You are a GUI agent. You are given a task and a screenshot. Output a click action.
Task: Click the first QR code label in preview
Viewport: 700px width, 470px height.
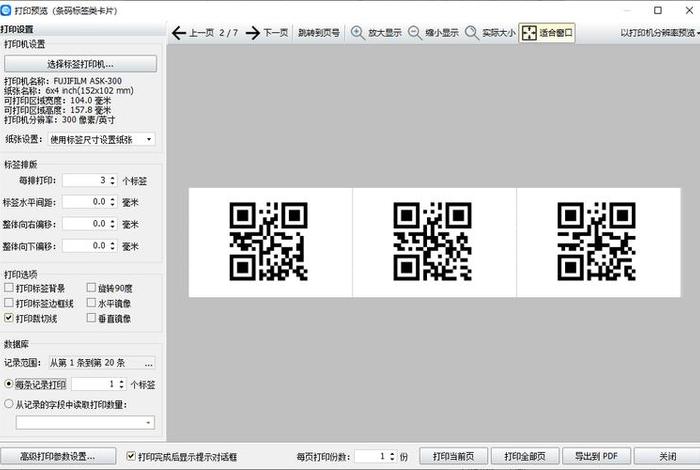tap(269, 241)
